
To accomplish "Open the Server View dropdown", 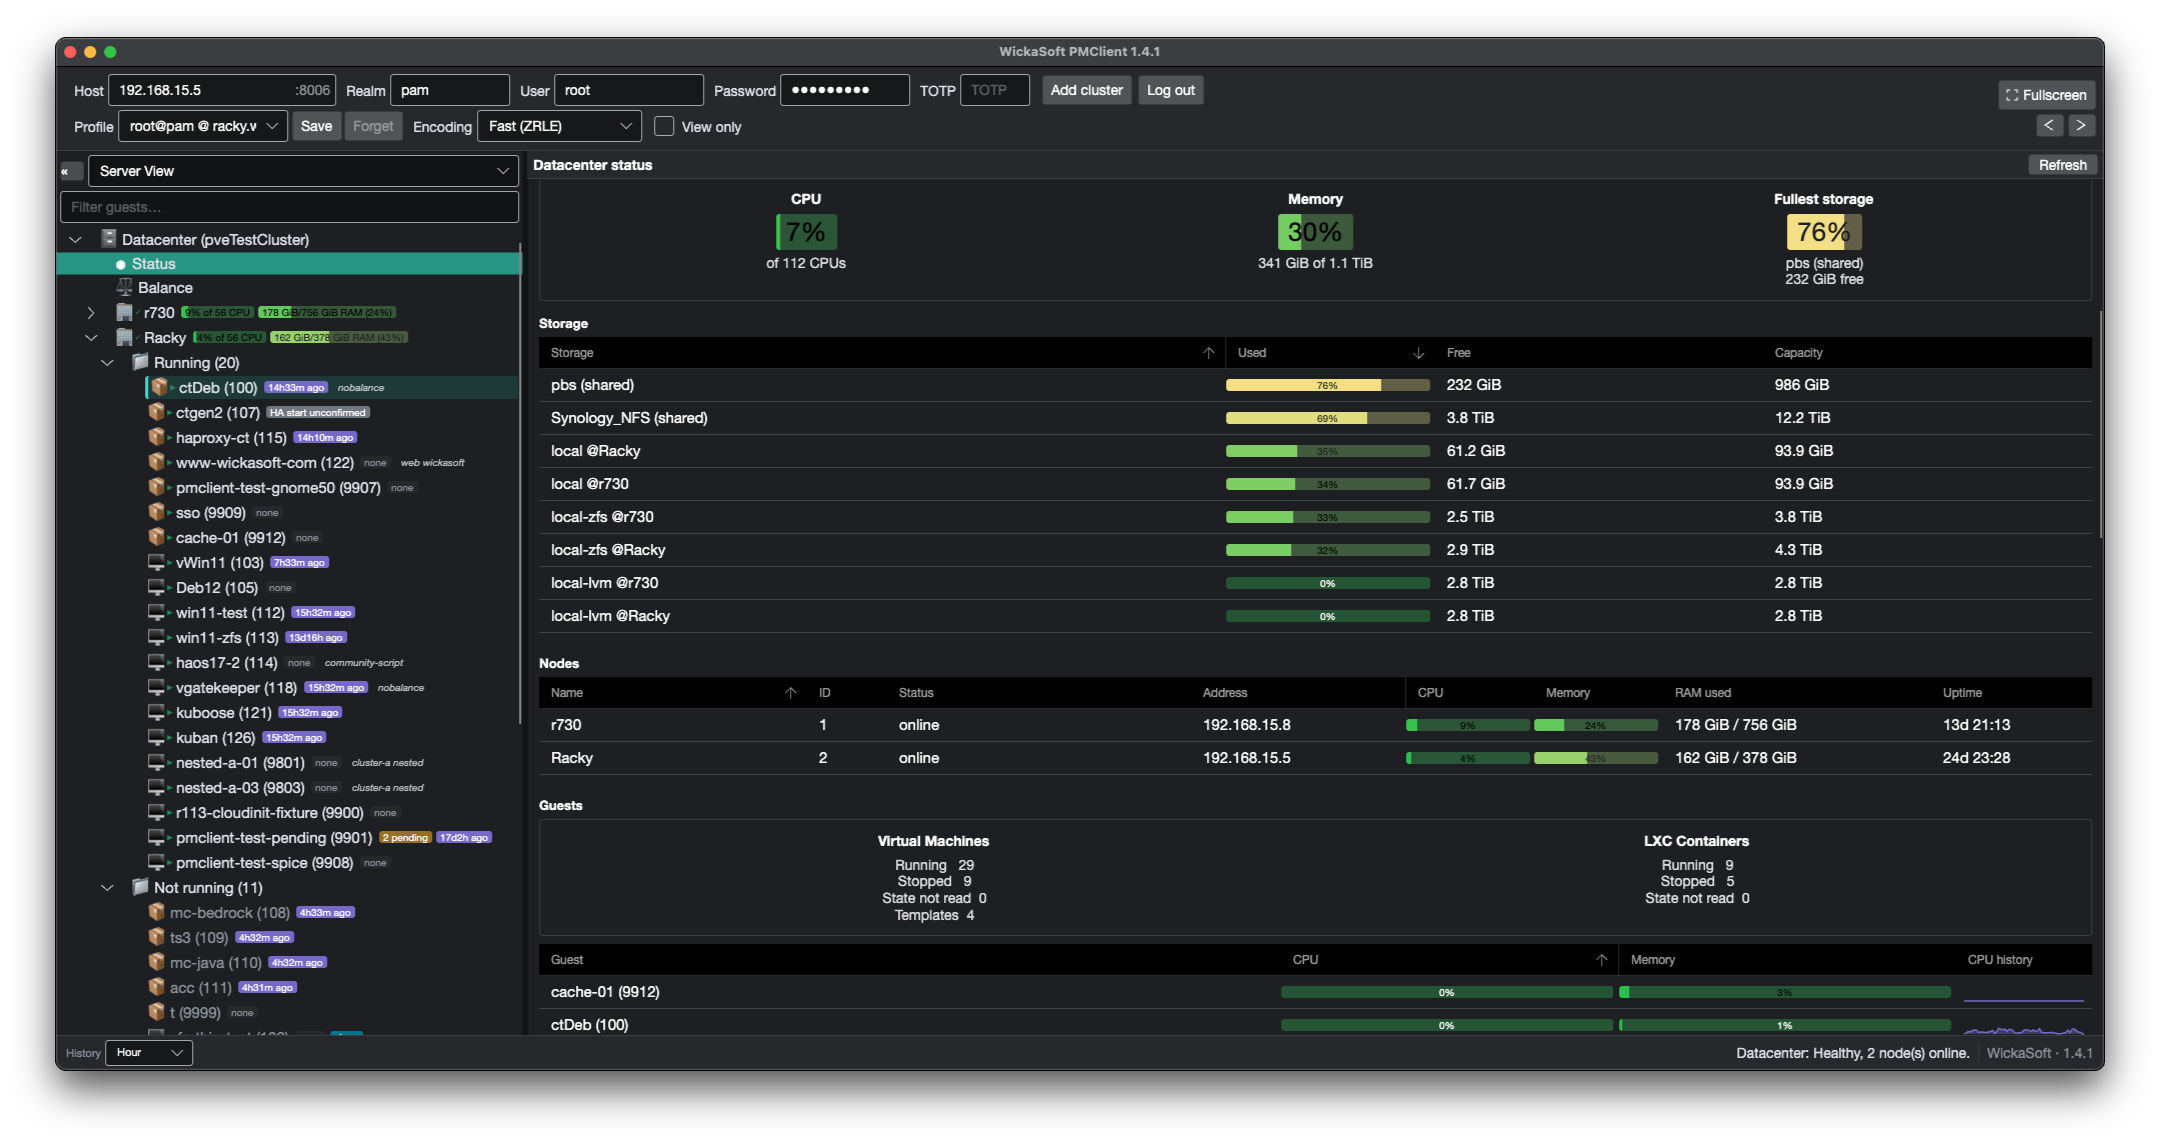I will coord(303,171).
